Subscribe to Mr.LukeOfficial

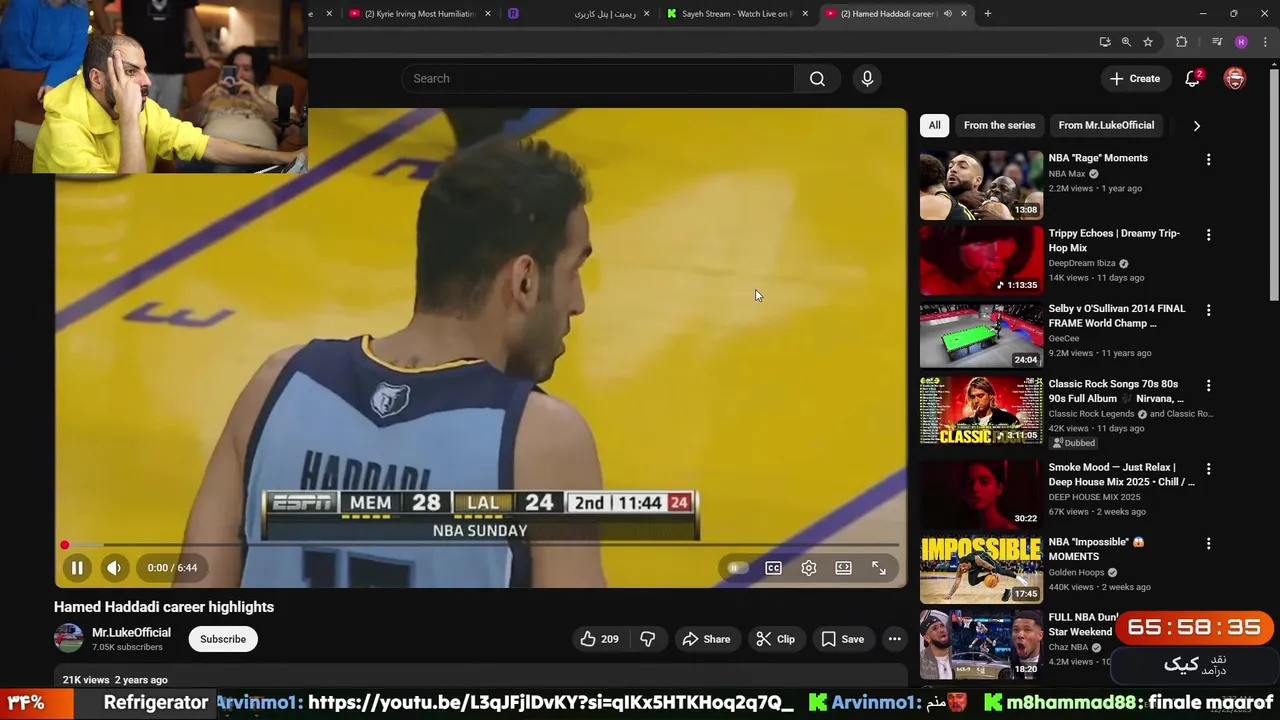(x=223, y=639)
